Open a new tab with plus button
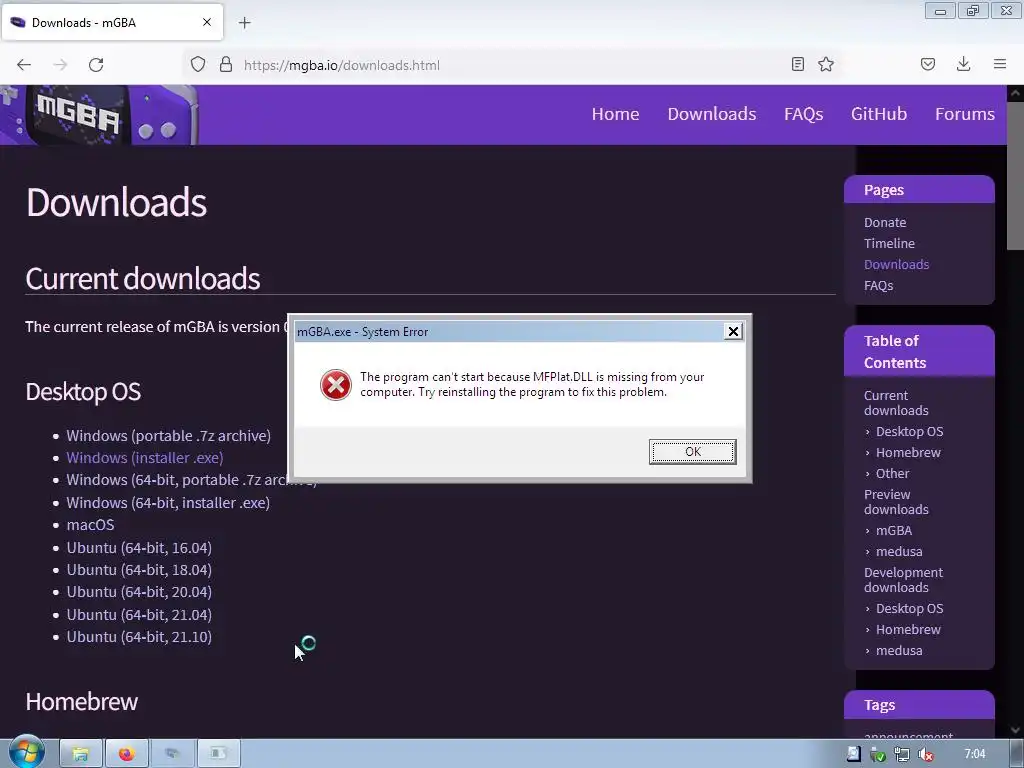 (x=244, y=23)
